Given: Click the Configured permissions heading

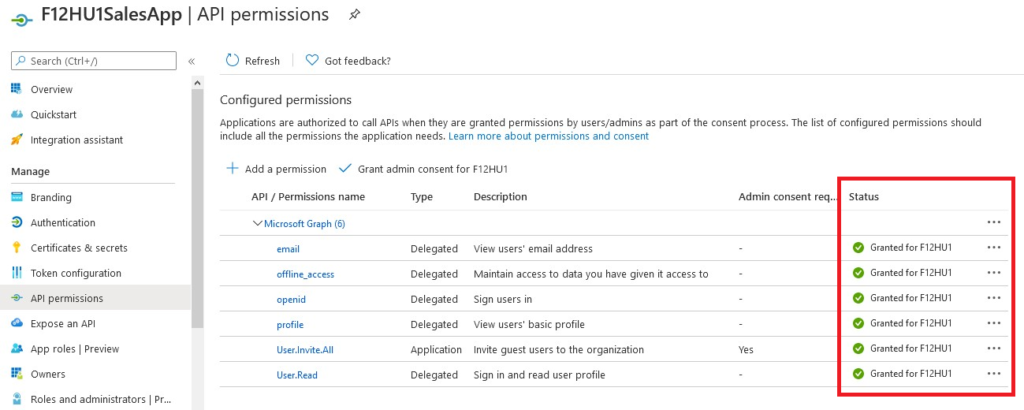Looking at the screenshot, I should (x=285, y=100).
